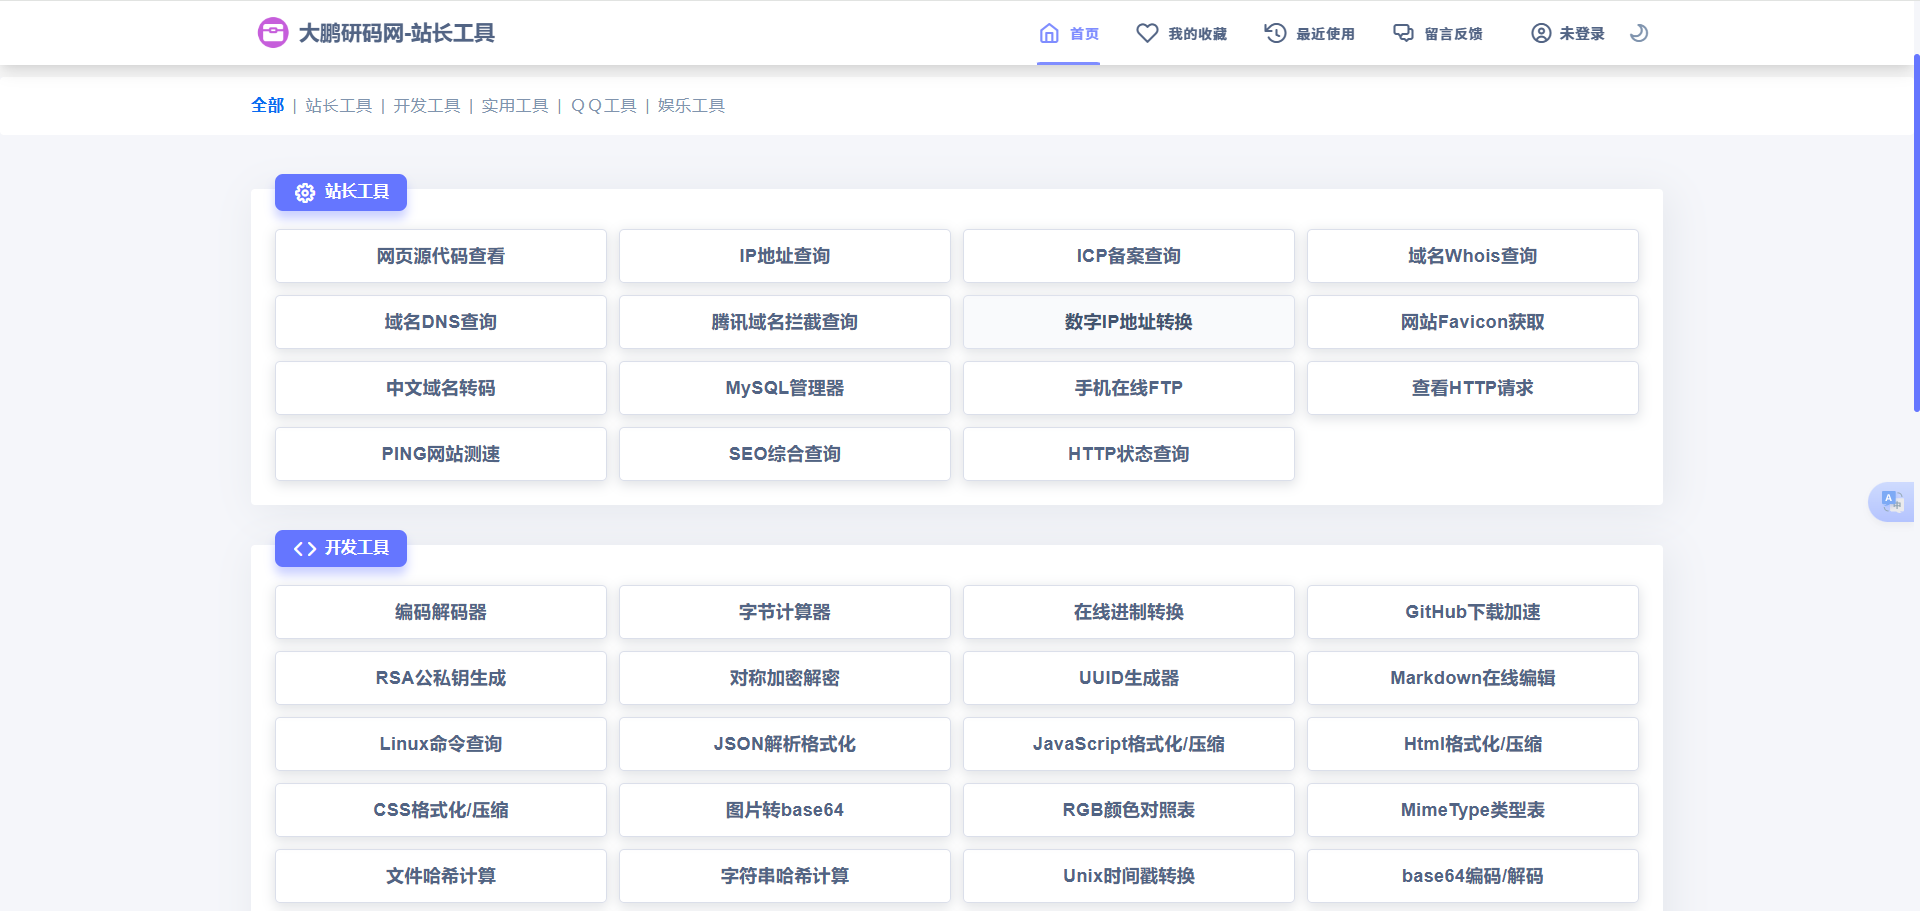The width and height of the screenshot is (1920, 911).
Task: Click the gear icon in 站长工具 header
Action: 305,192
